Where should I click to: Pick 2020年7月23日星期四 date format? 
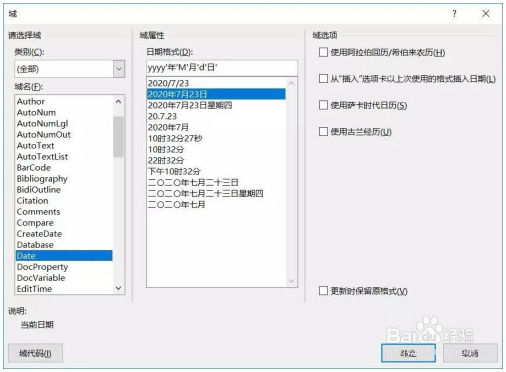tap(190, 105)
